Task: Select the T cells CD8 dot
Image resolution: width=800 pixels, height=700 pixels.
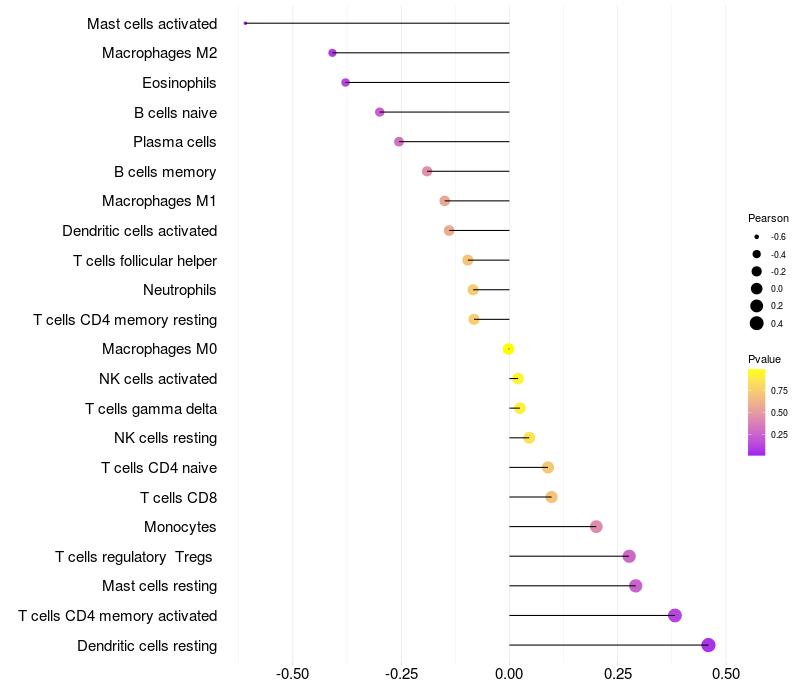Action: pos(551,497)
